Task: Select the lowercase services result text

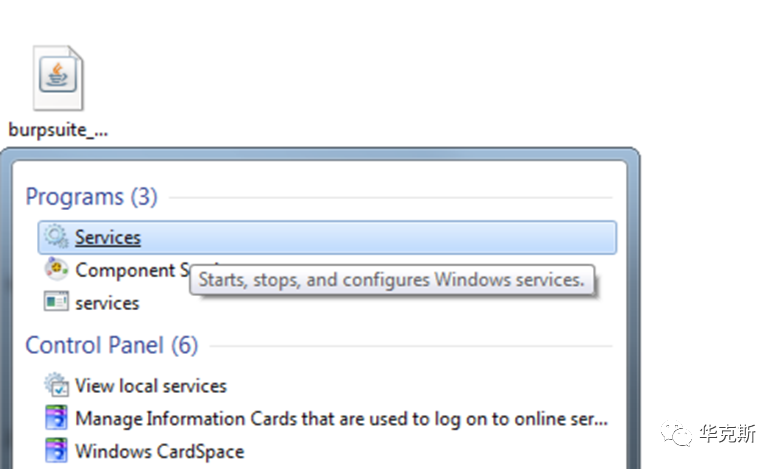Action: [x=107, y=303]
